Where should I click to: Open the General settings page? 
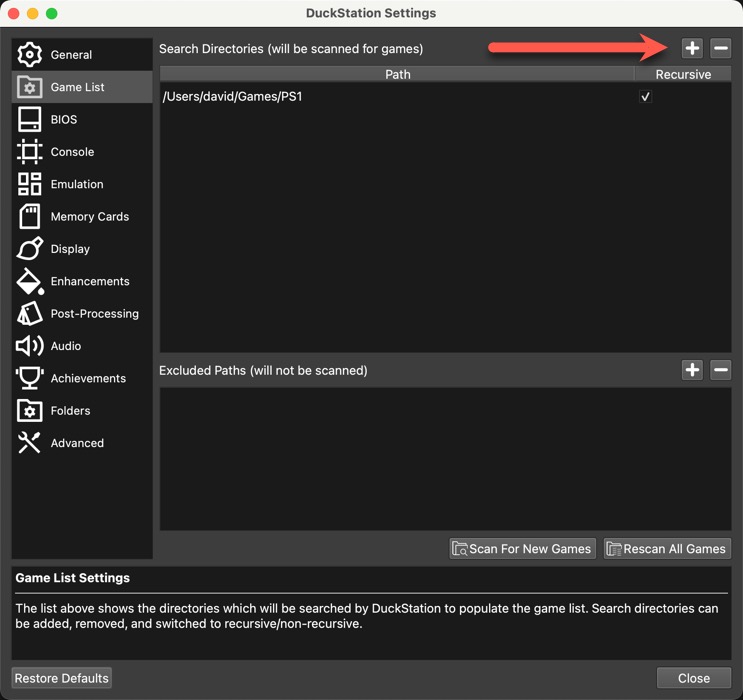(x=82, y=55)
